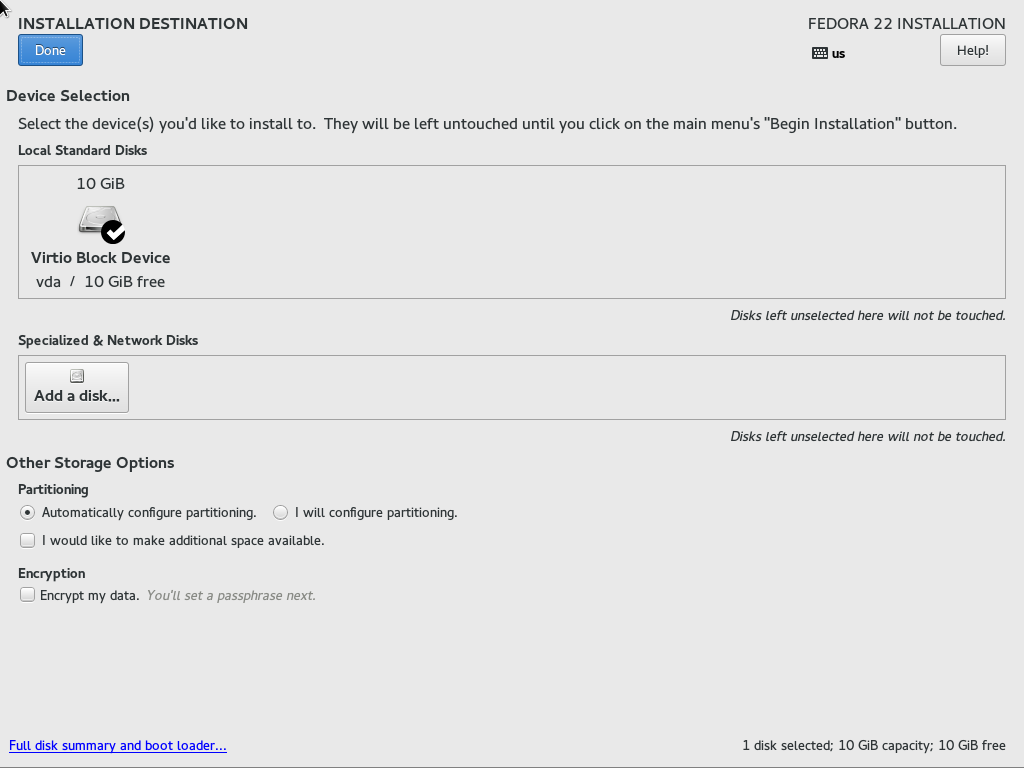Screen dimensions: 1024x768
Task: Choose the I will configure partitioning radio
Action: click(x=280, y=513)
